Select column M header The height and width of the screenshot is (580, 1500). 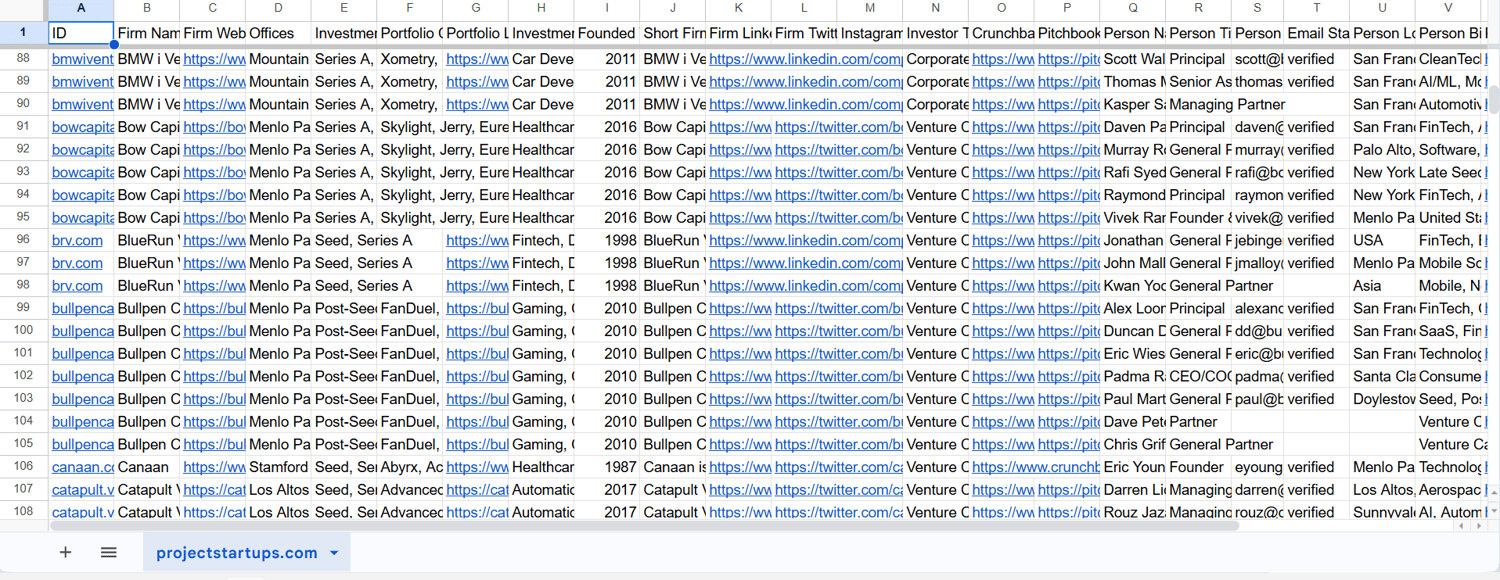pyautogui.click(x=870, y=9)
